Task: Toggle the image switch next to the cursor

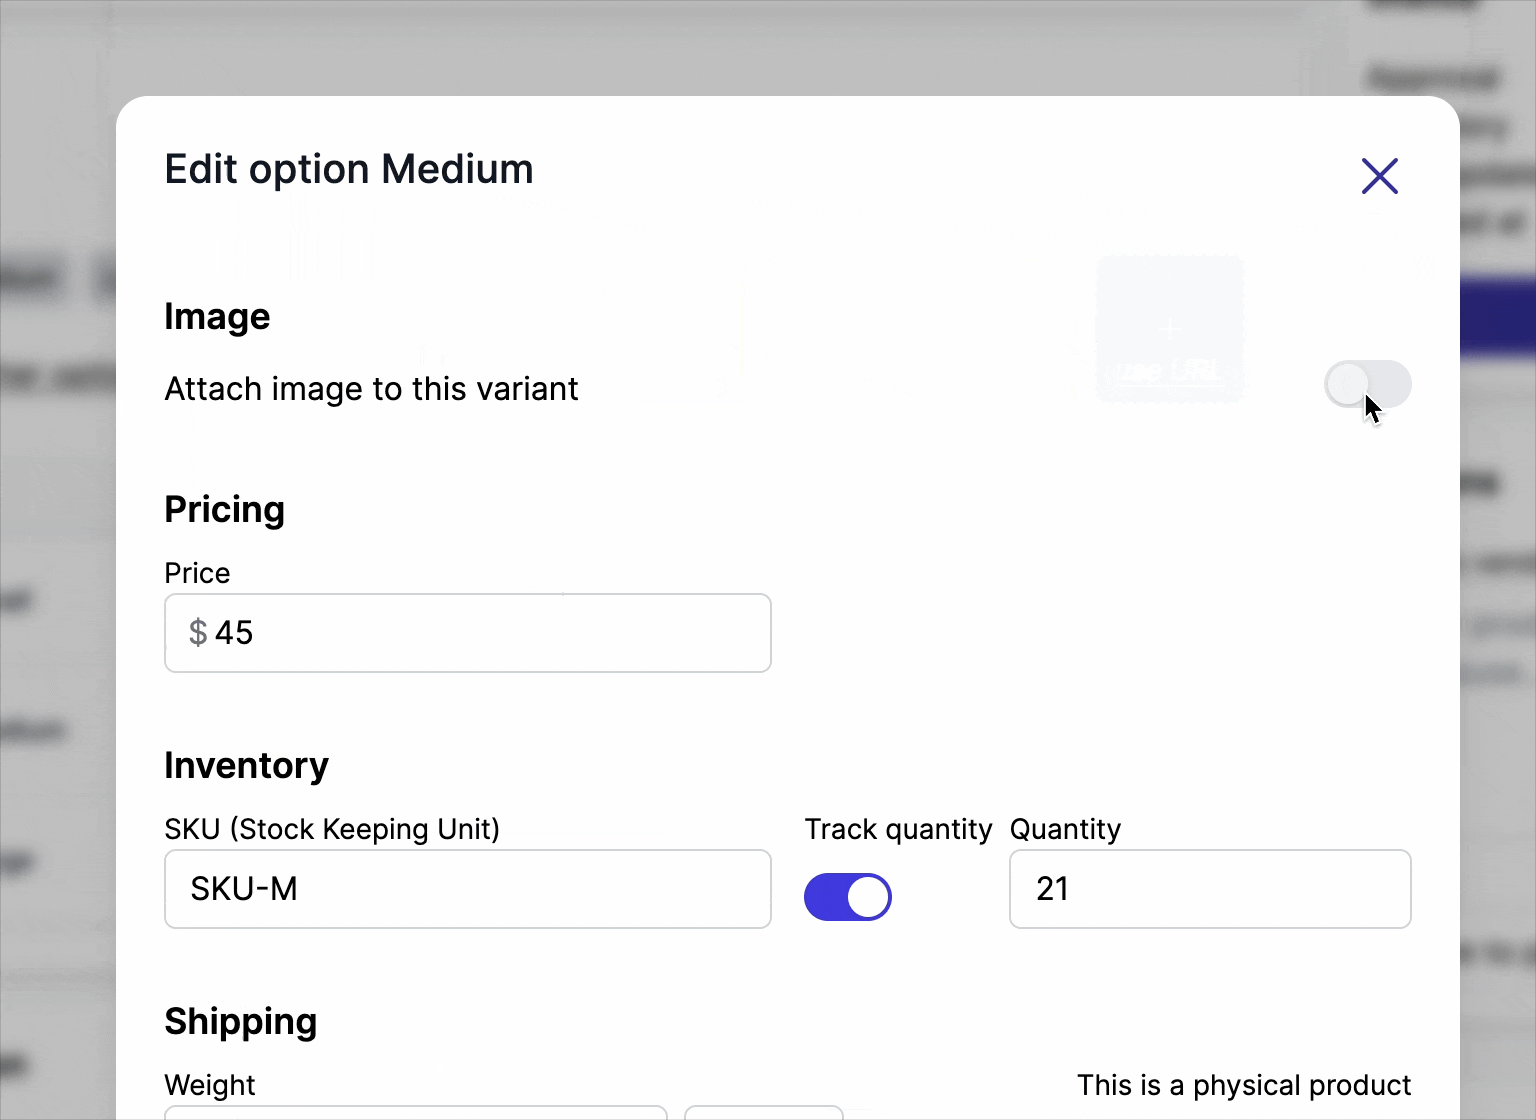Action: (x=1368, y=385)
